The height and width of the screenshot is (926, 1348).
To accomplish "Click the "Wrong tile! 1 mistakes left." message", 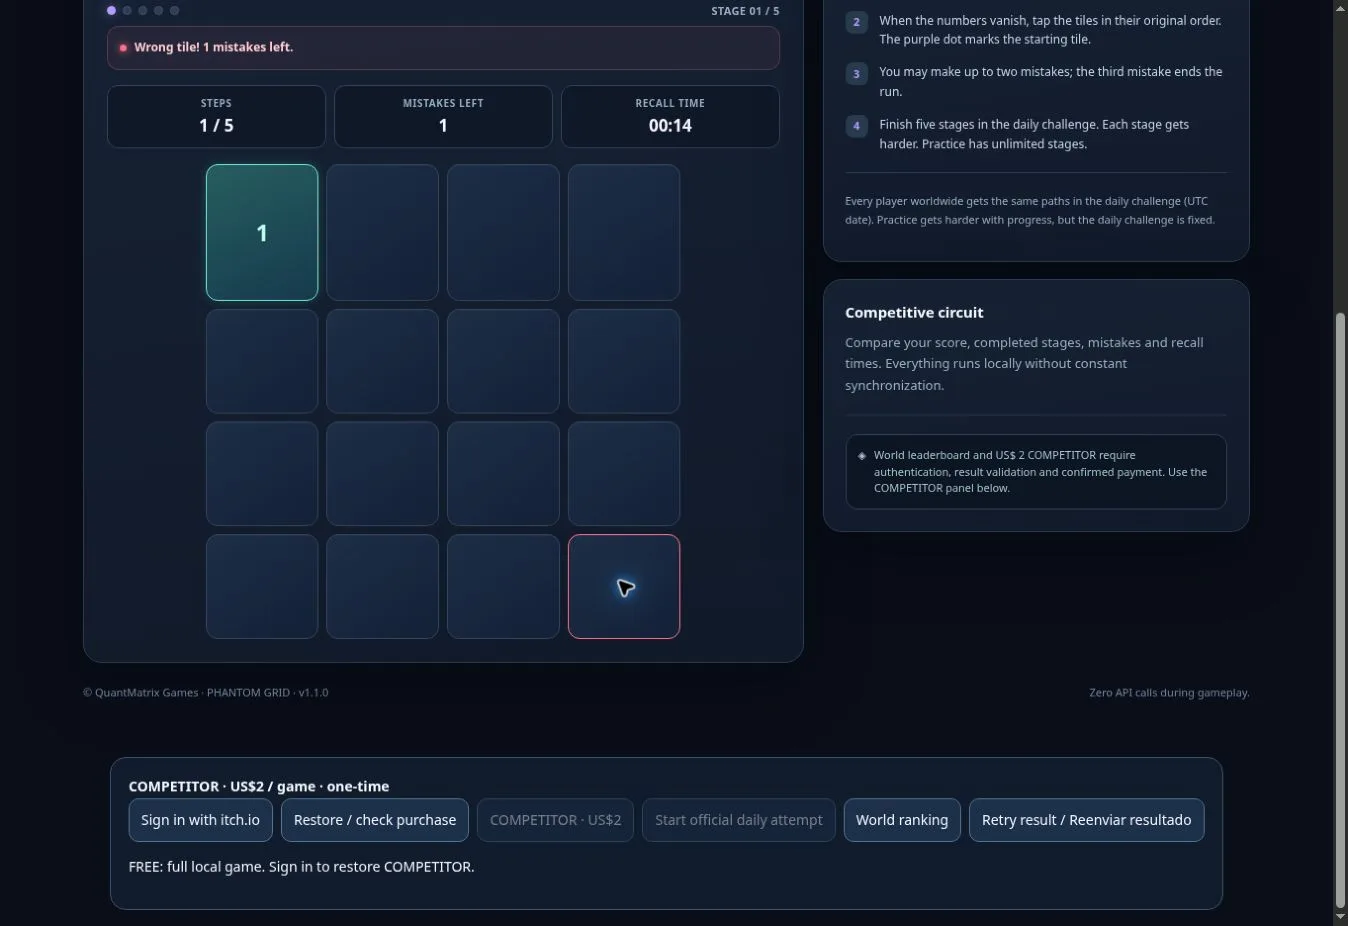I will [x=213, y=47].
